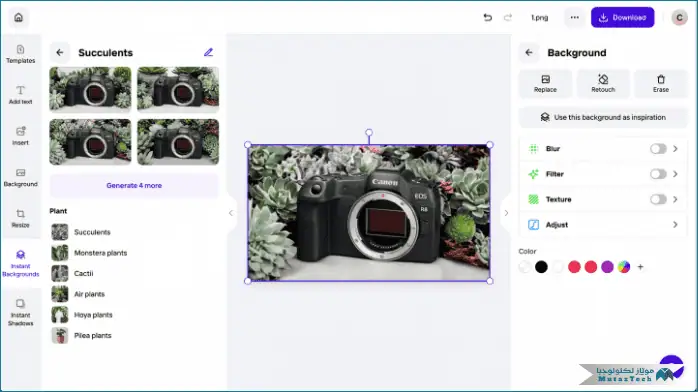The width and height of the screenshot is (698, 392).
Task: Click the Texture effect icon
Action: click(533, 199)
